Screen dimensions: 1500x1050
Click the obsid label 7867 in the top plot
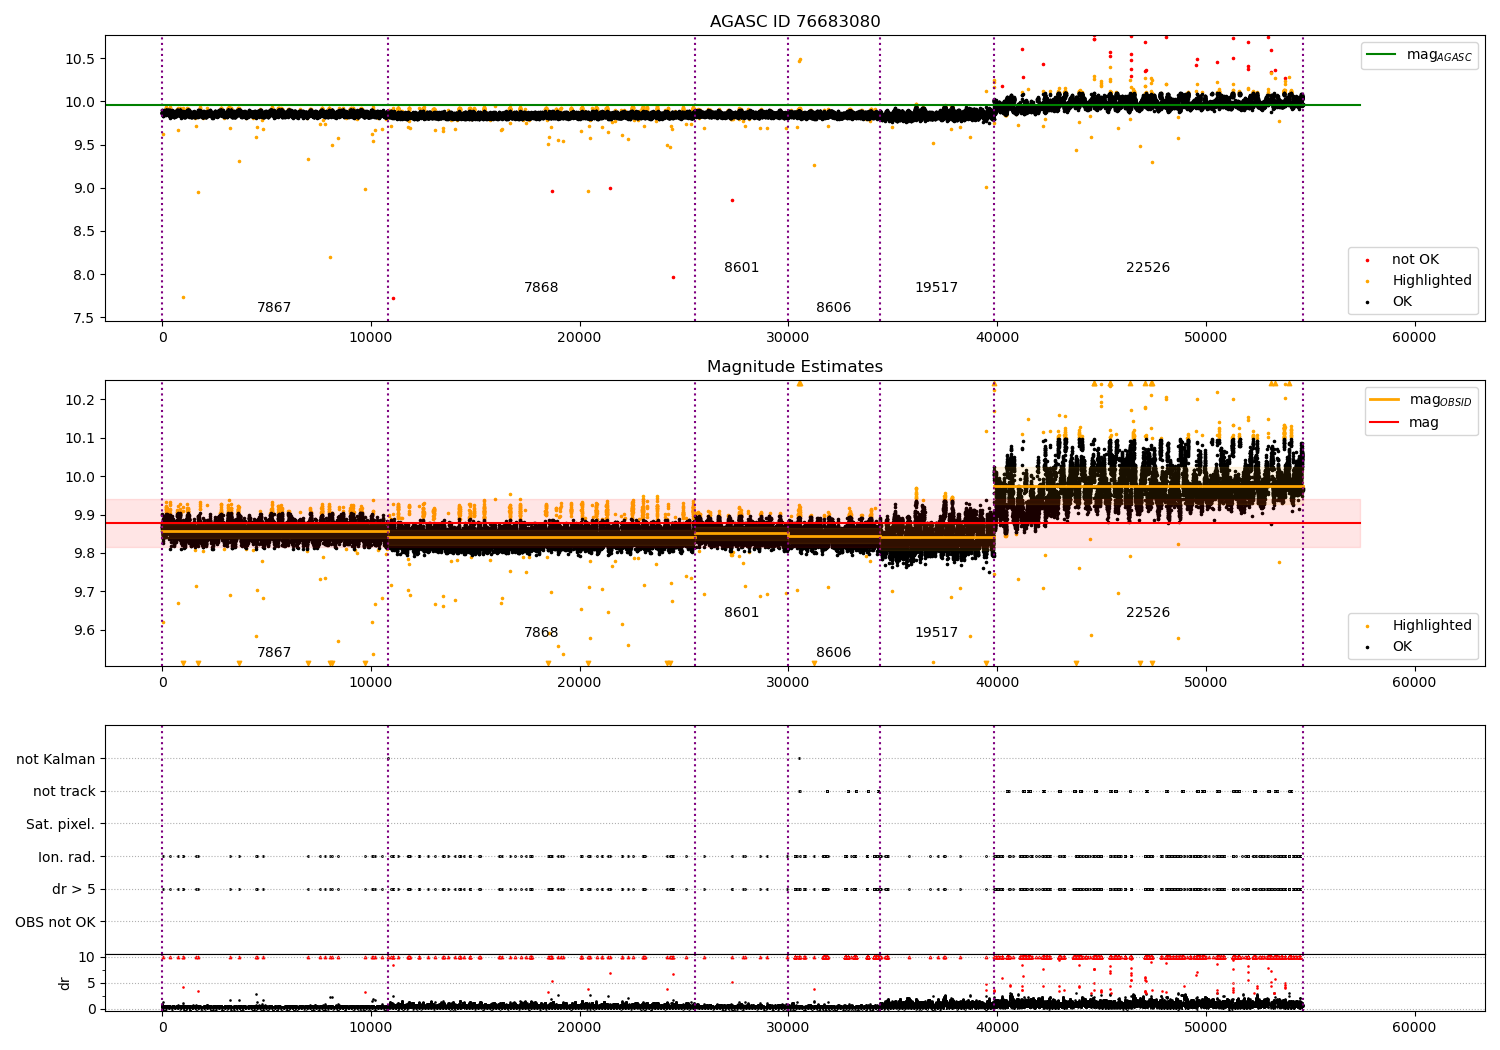(x=274, y=308)
